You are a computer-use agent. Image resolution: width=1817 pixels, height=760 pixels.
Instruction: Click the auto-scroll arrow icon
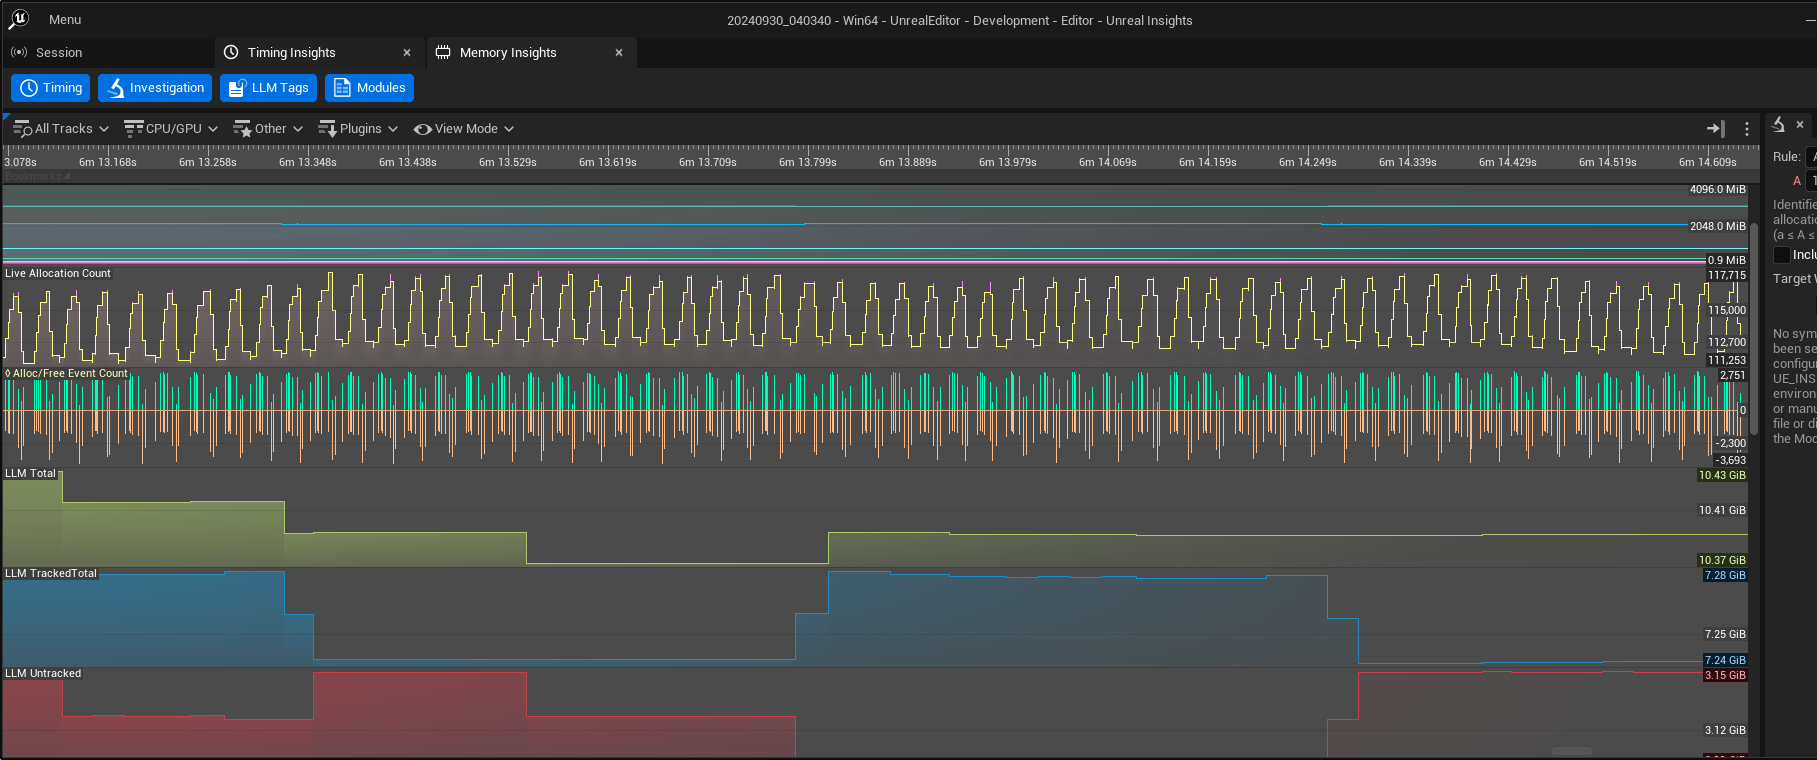(x=1715, y=129)
